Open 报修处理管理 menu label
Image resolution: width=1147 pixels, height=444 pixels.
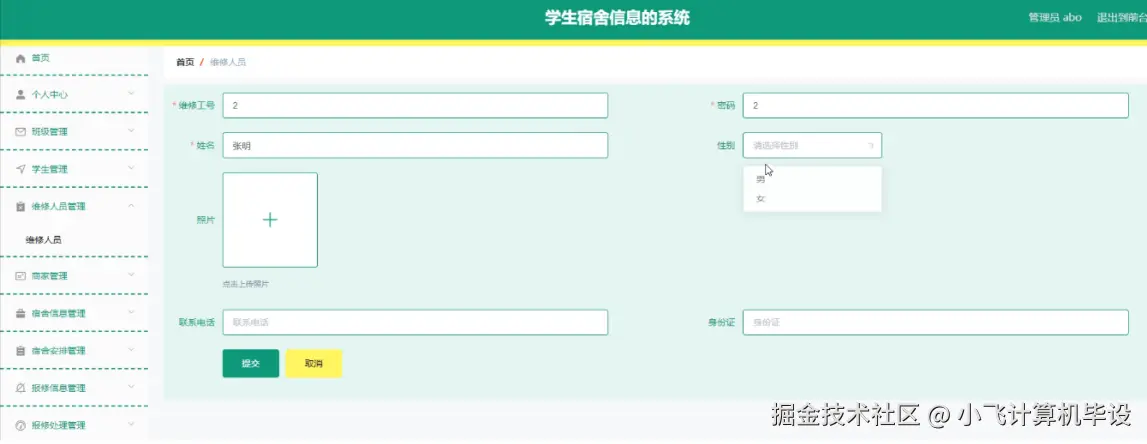[x=59, y=425]
